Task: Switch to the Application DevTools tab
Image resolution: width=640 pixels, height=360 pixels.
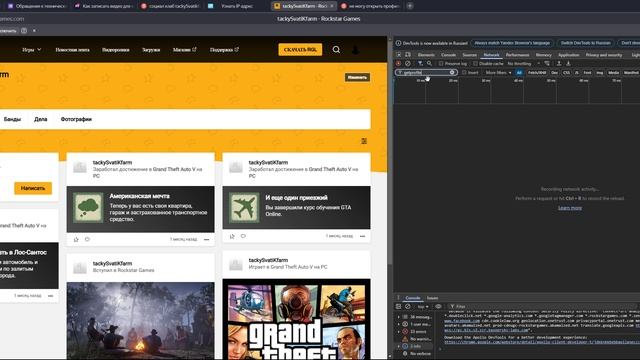Action: click(568, 55)
